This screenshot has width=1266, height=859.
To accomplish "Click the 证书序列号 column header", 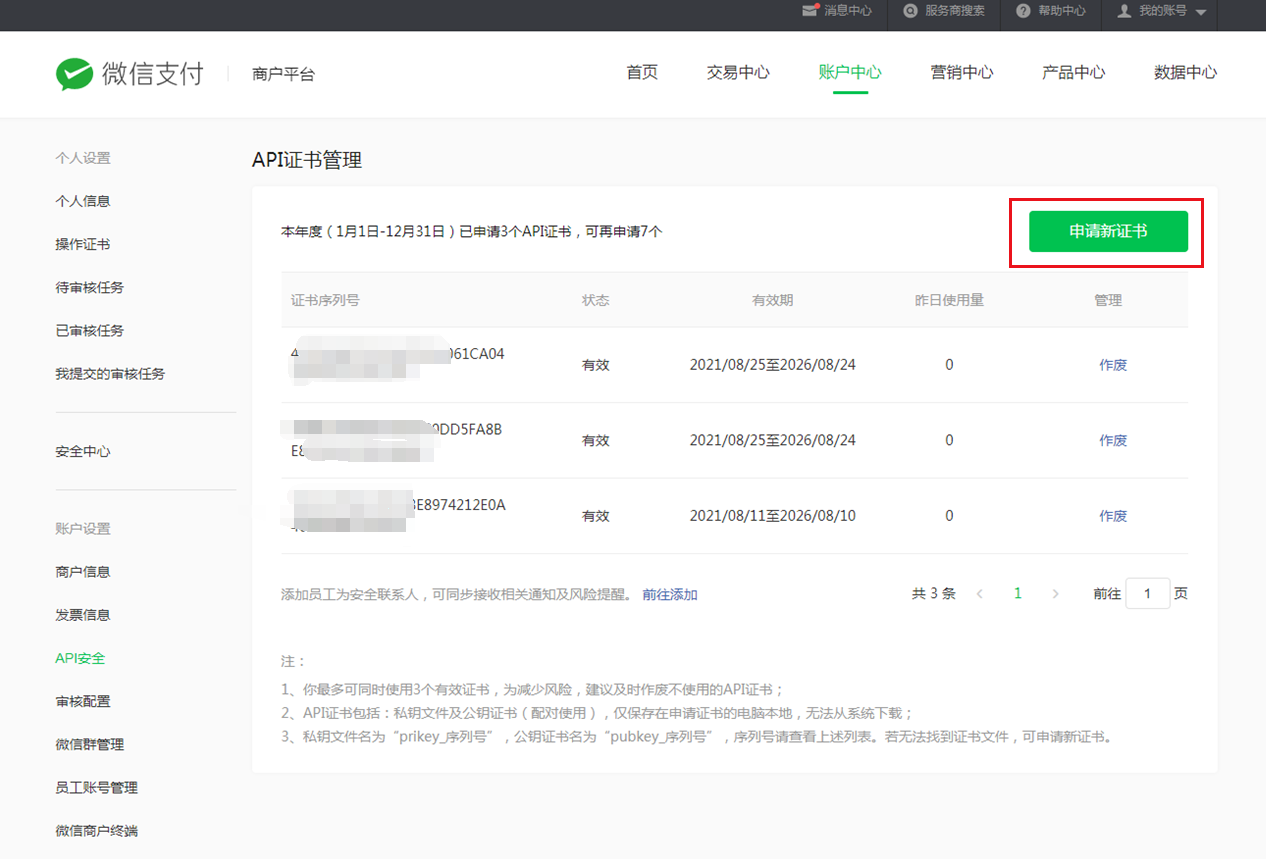I will tap(326, 300).
